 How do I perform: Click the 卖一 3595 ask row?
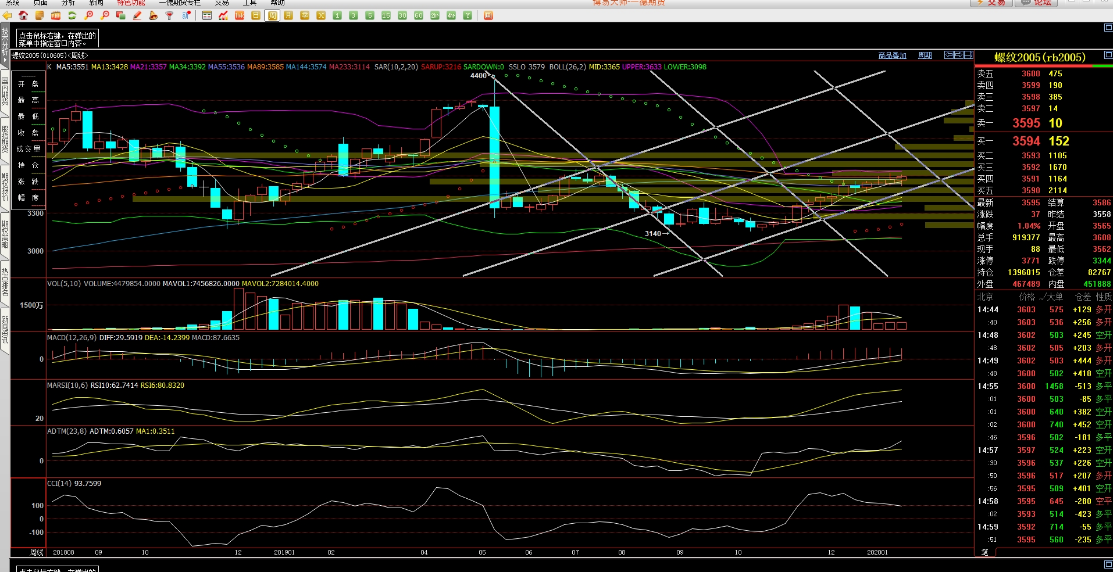click(1043, 123)
